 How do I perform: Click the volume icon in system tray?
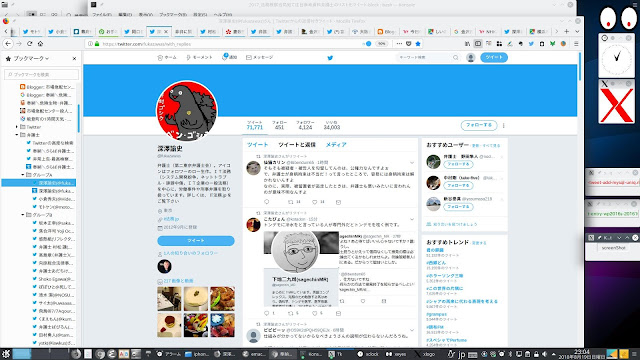coord(544,354)
